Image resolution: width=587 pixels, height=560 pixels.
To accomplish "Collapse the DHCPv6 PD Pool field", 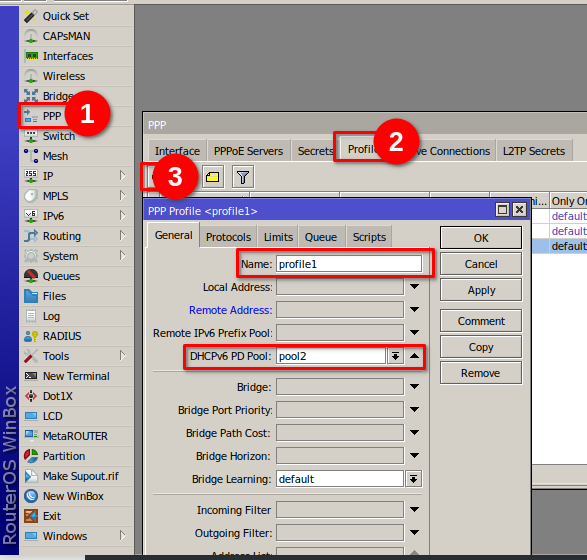I will pos(414,356).
